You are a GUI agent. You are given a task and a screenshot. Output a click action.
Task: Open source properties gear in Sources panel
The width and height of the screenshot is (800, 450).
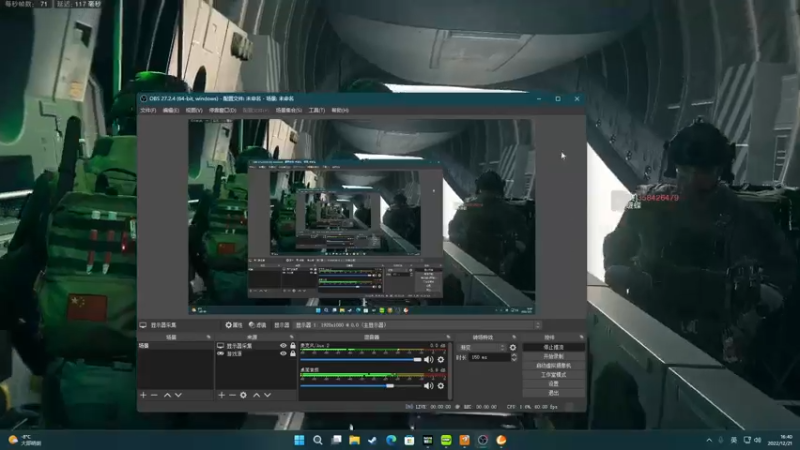[243, 395]
